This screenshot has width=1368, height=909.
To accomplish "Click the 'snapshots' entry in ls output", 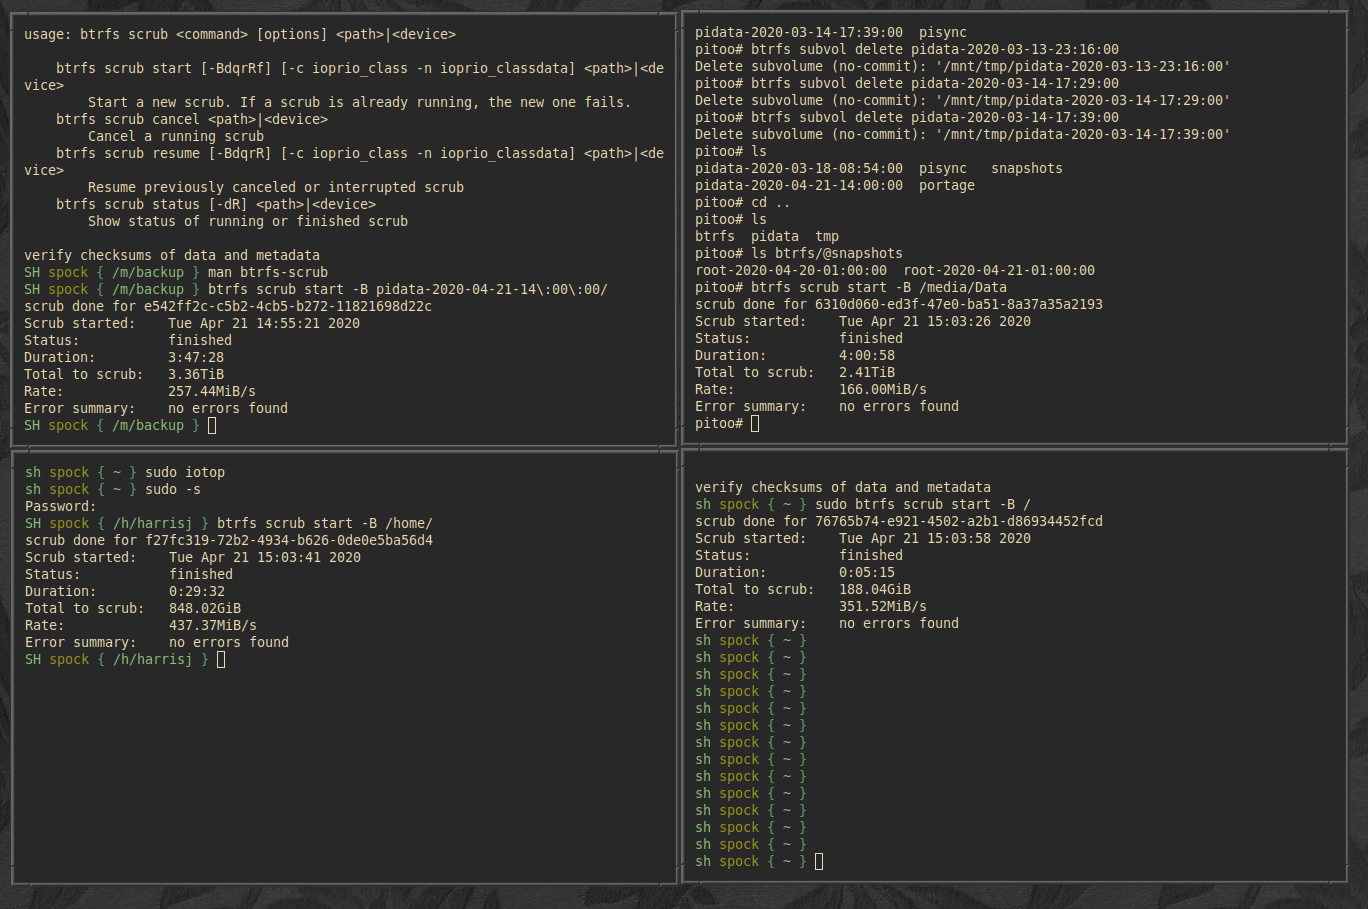I will pos(1026,168).
